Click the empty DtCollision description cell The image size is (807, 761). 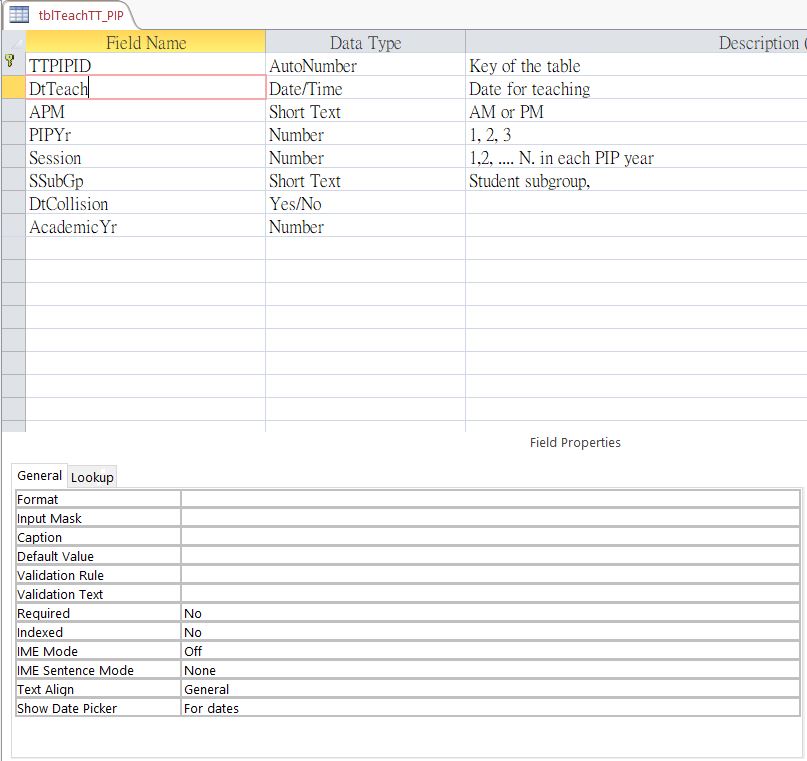[636, 203]
